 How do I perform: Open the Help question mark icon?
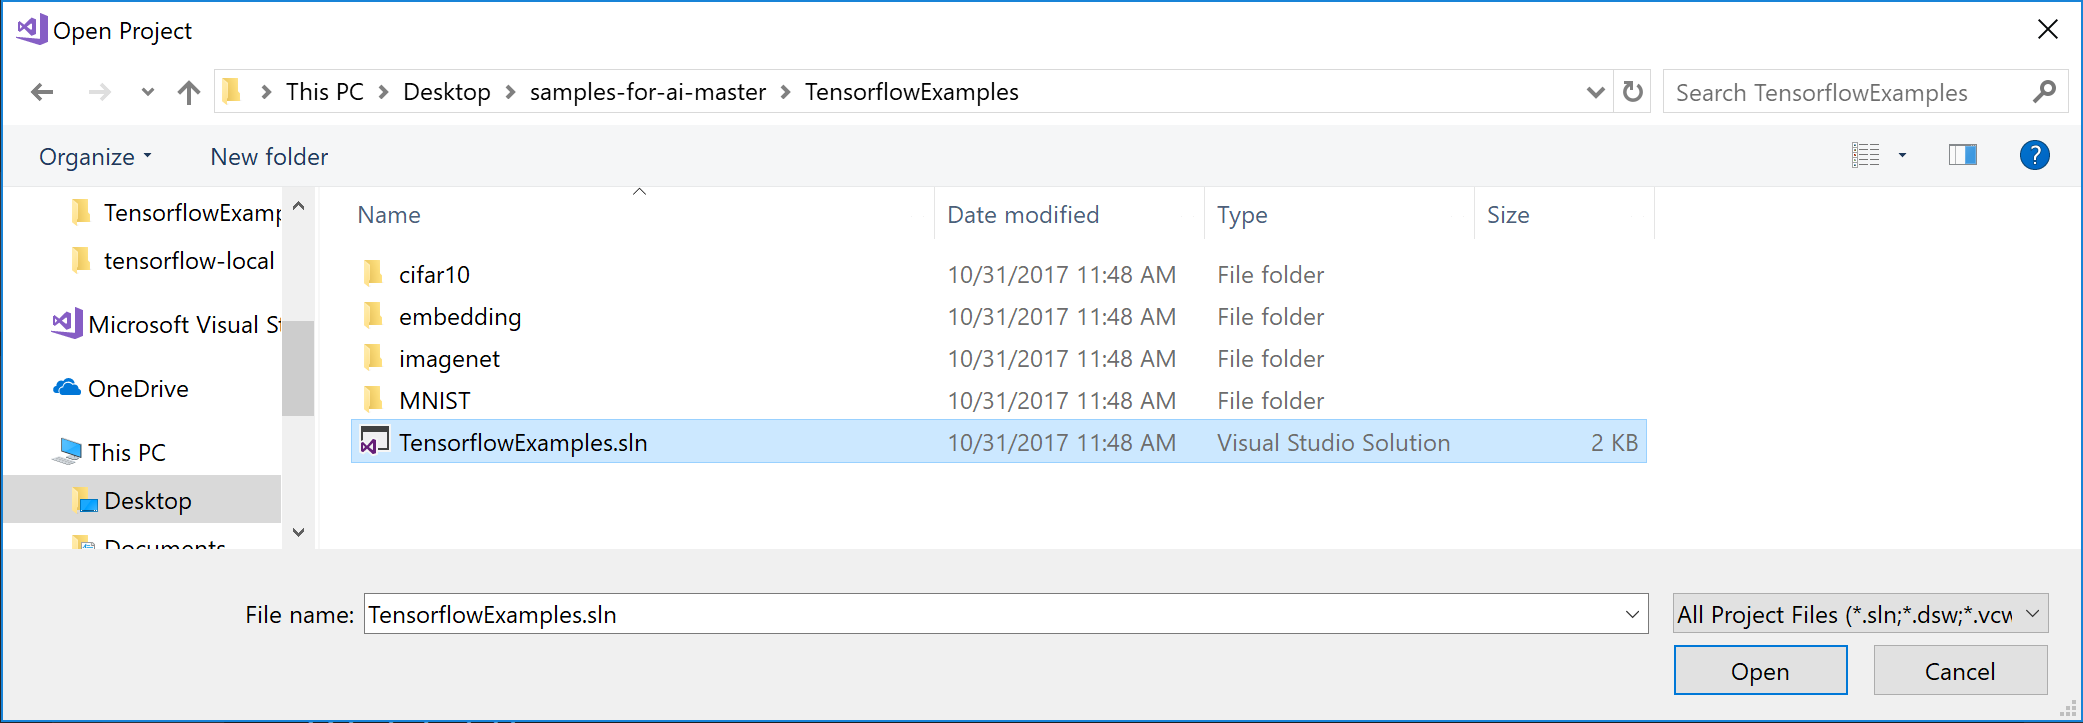pos(2034,155)
